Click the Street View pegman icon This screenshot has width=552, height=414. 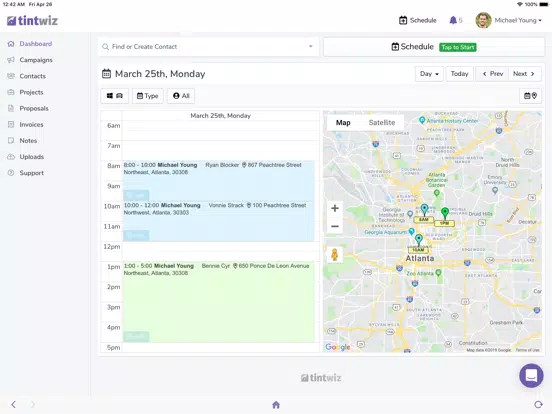[335, 255]
